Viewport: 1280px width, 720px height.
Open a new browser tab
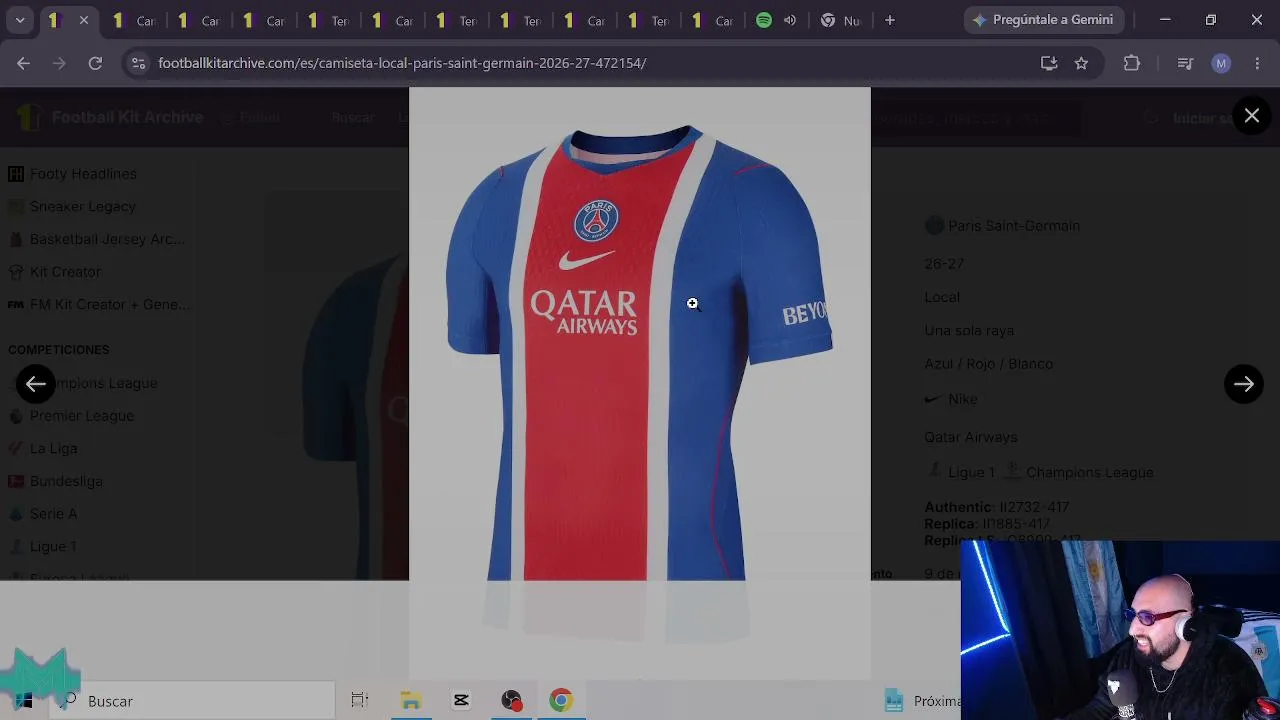coord(890,20)
